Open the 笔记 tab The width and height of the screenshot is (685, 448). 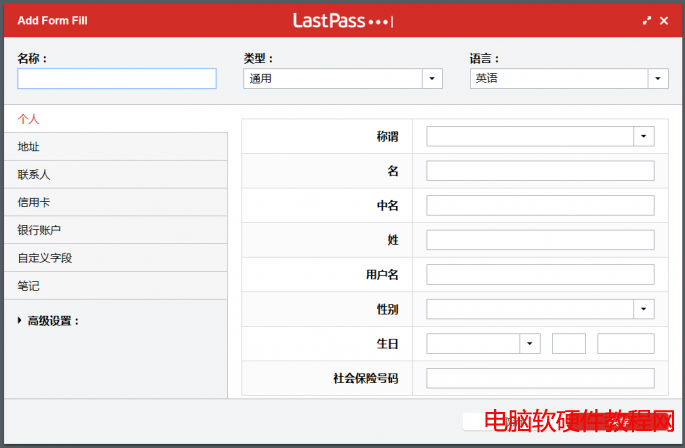click(x=116, y=286)
